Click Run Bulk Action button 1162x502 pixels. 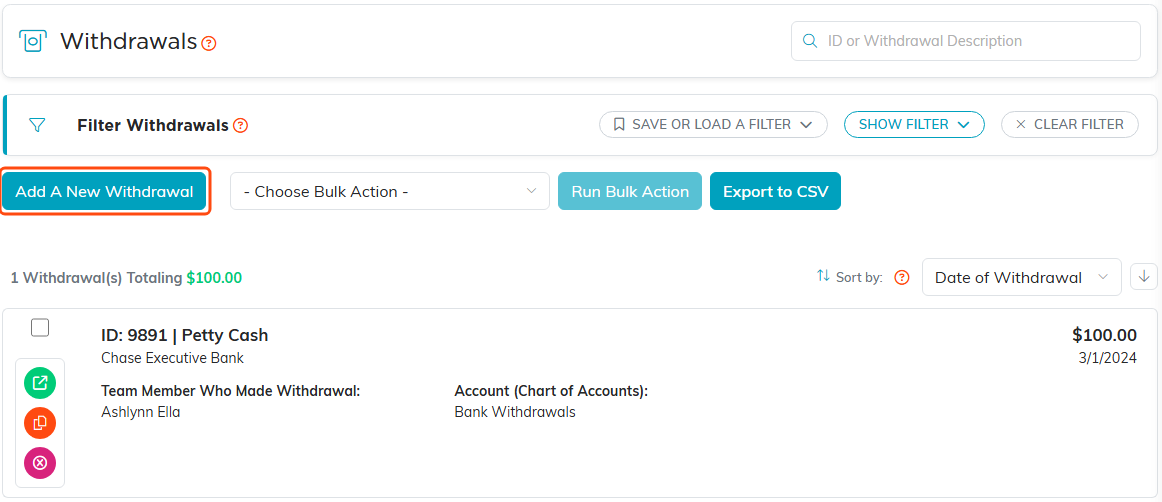point(630,191)
